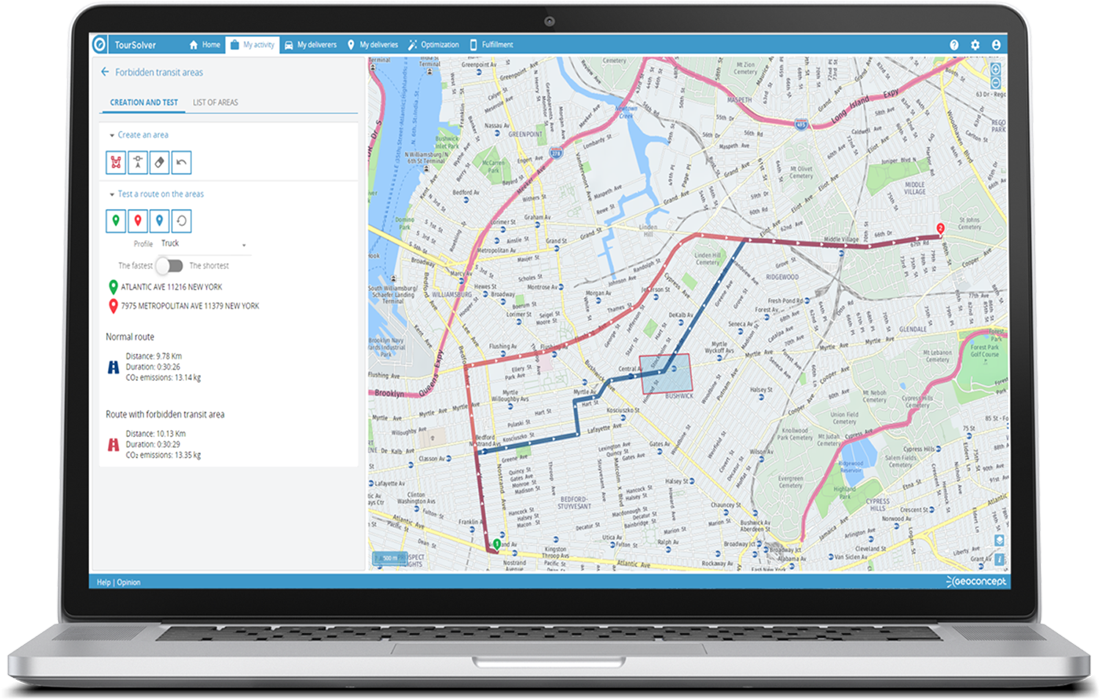Click the map information button

[999, 559]
